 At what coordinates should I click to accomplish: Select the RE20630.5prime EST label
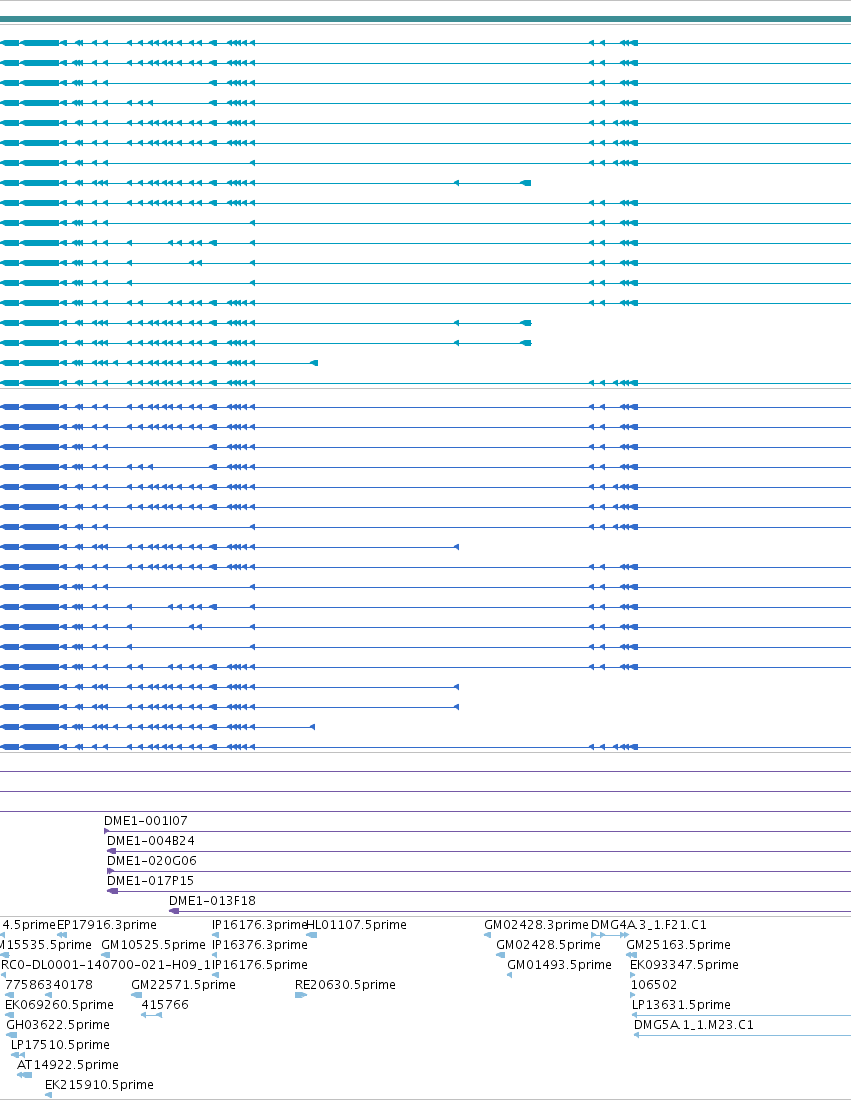[345, 985]
